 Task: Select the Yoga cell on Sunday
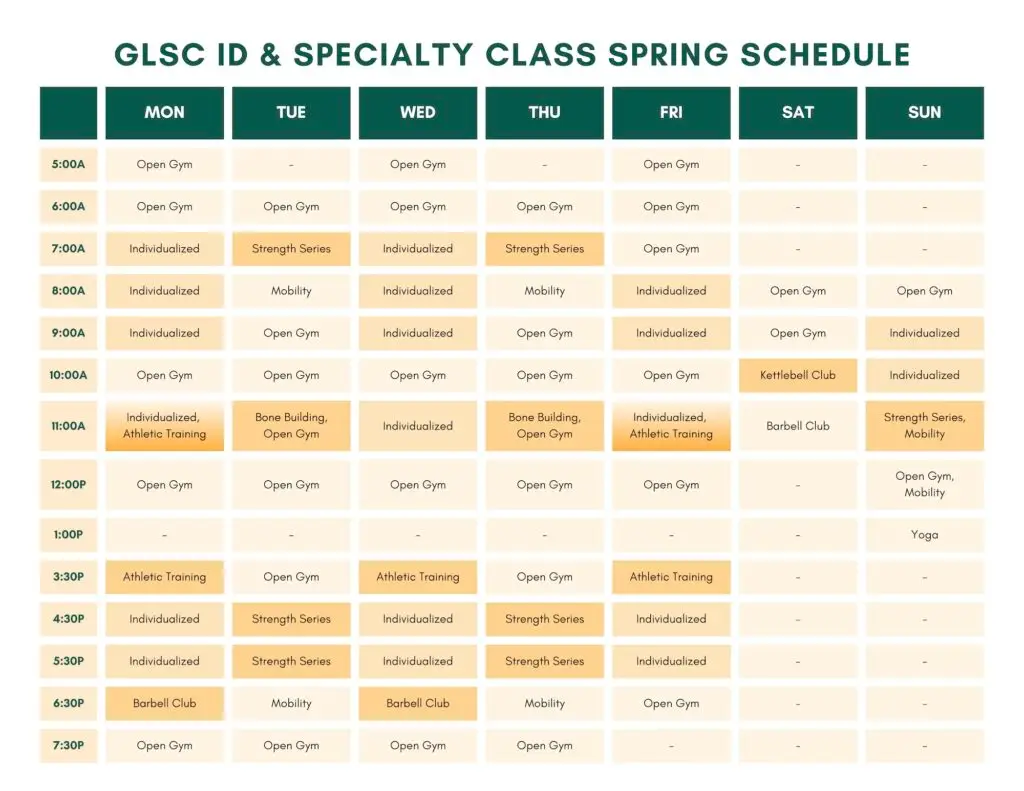[x=925, y=535]
